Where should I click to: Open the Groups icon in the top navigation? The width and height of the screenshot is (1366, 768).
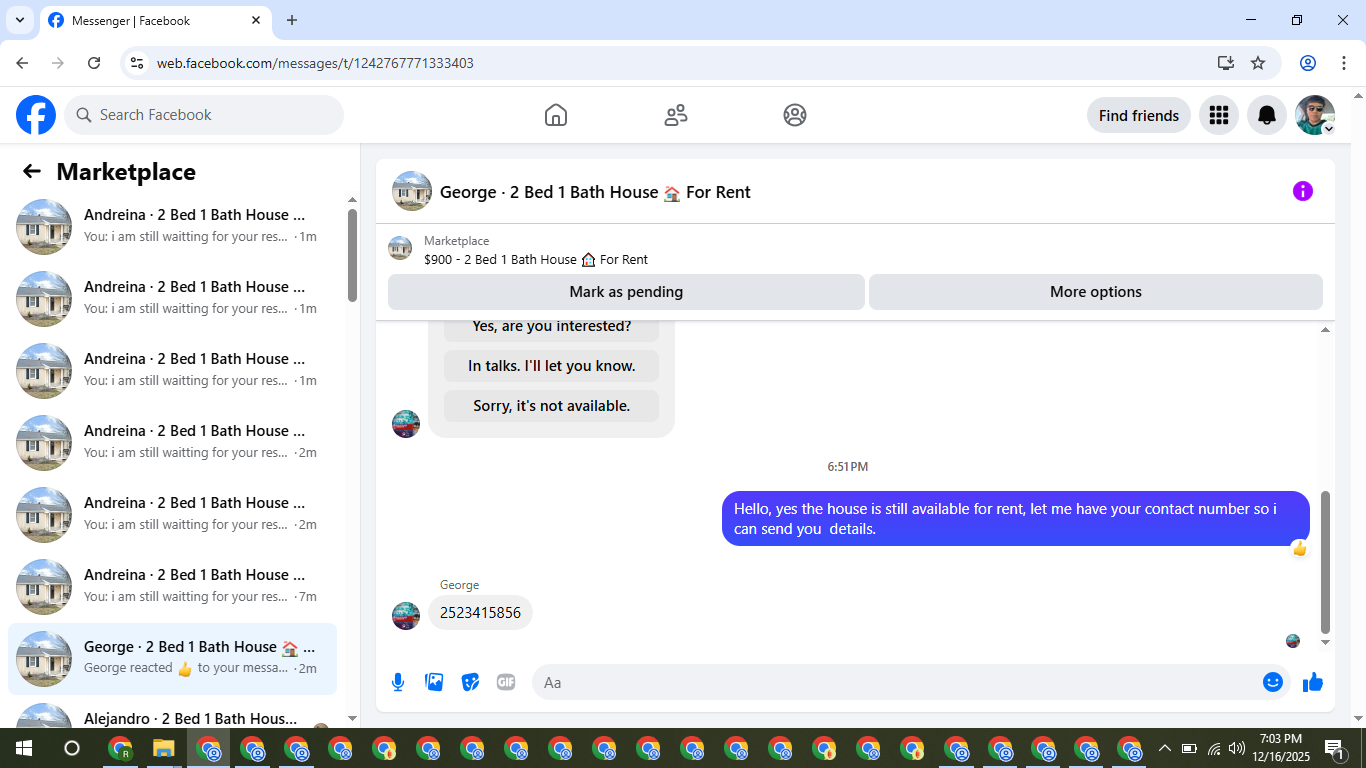click(x=795, y=115)
